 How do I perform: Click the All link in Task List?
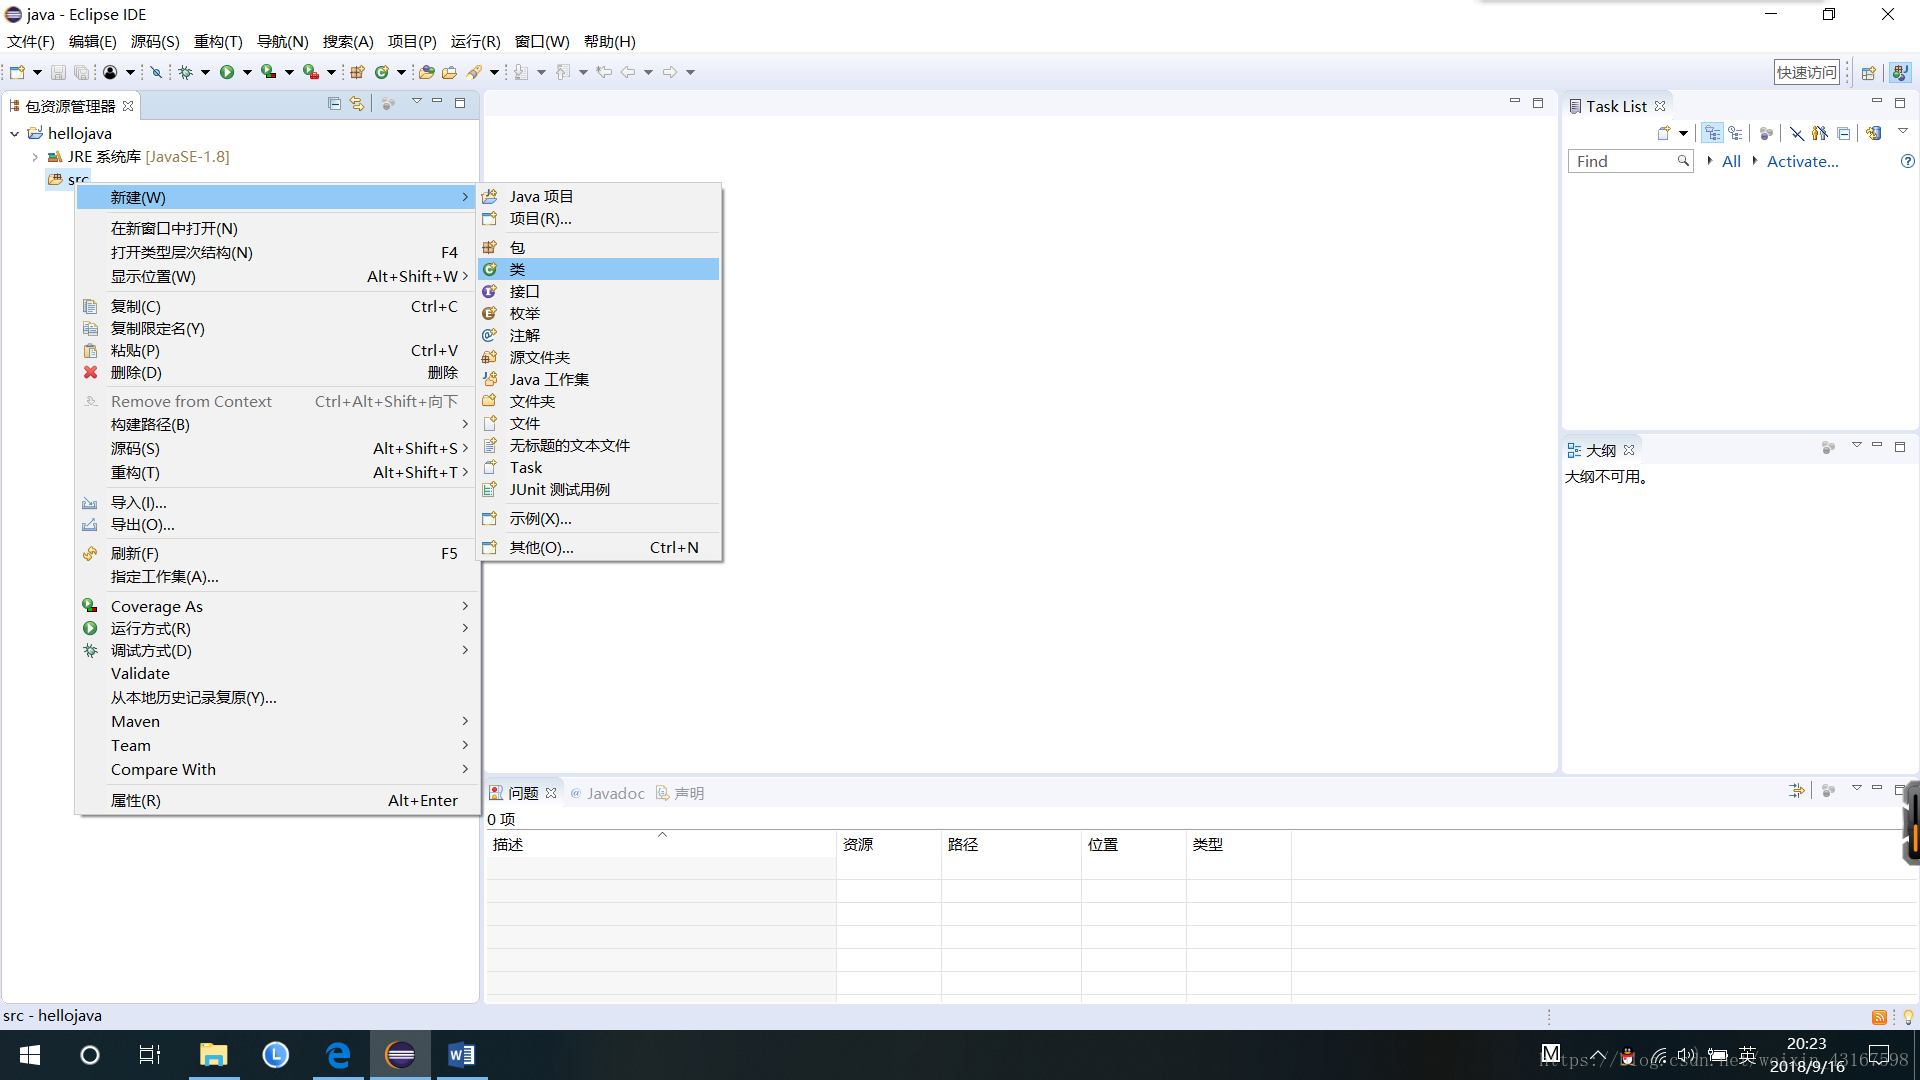(x=1731, y=161)
